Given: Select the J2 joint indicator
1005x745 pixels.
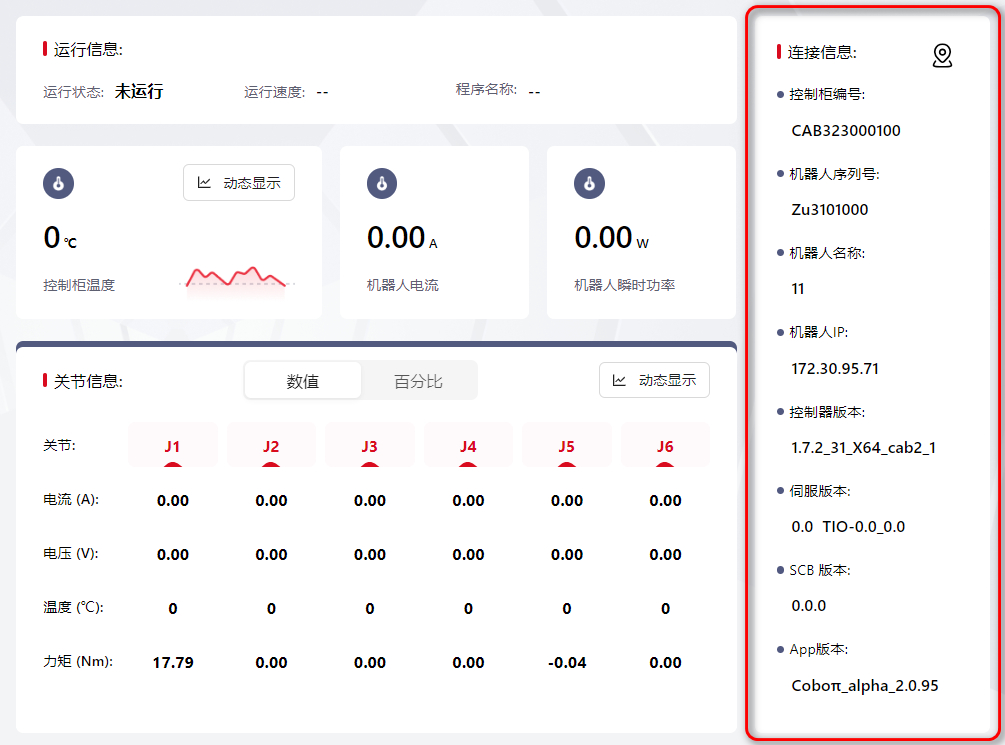Looking at the screenshot, I should click(x=271, y=446).
